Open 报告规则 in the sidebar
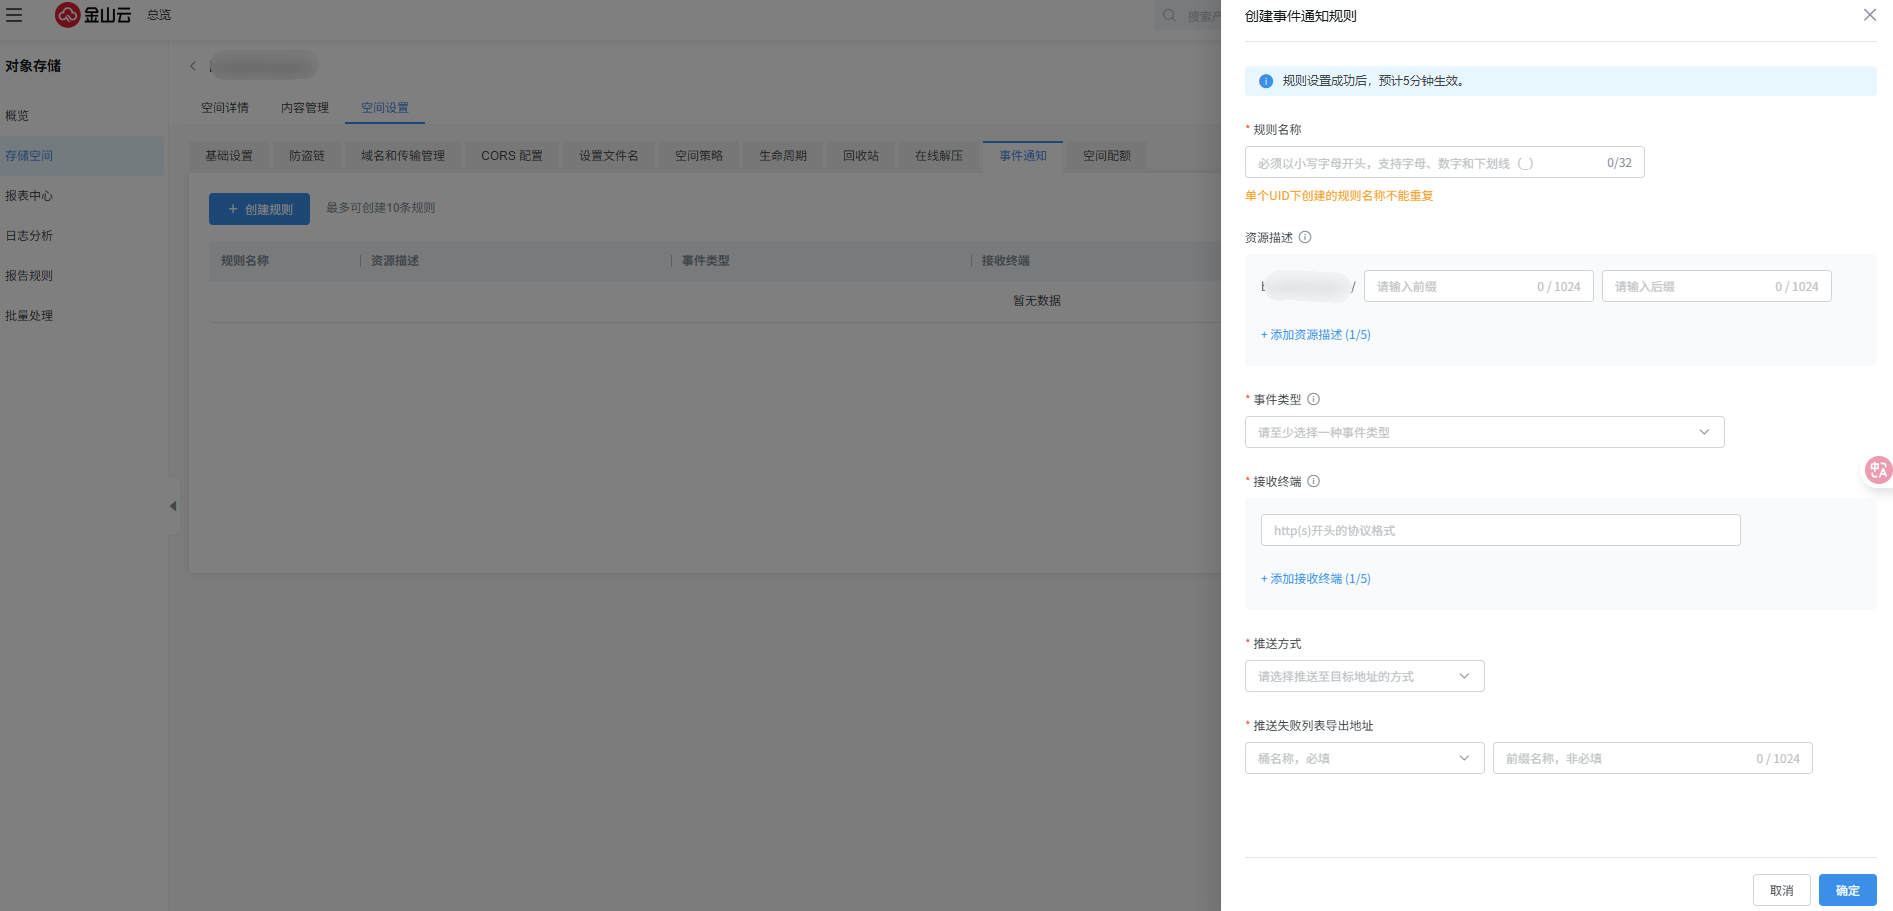The image size is (1893, 911). pyautogui.click(x=82, y=276)
